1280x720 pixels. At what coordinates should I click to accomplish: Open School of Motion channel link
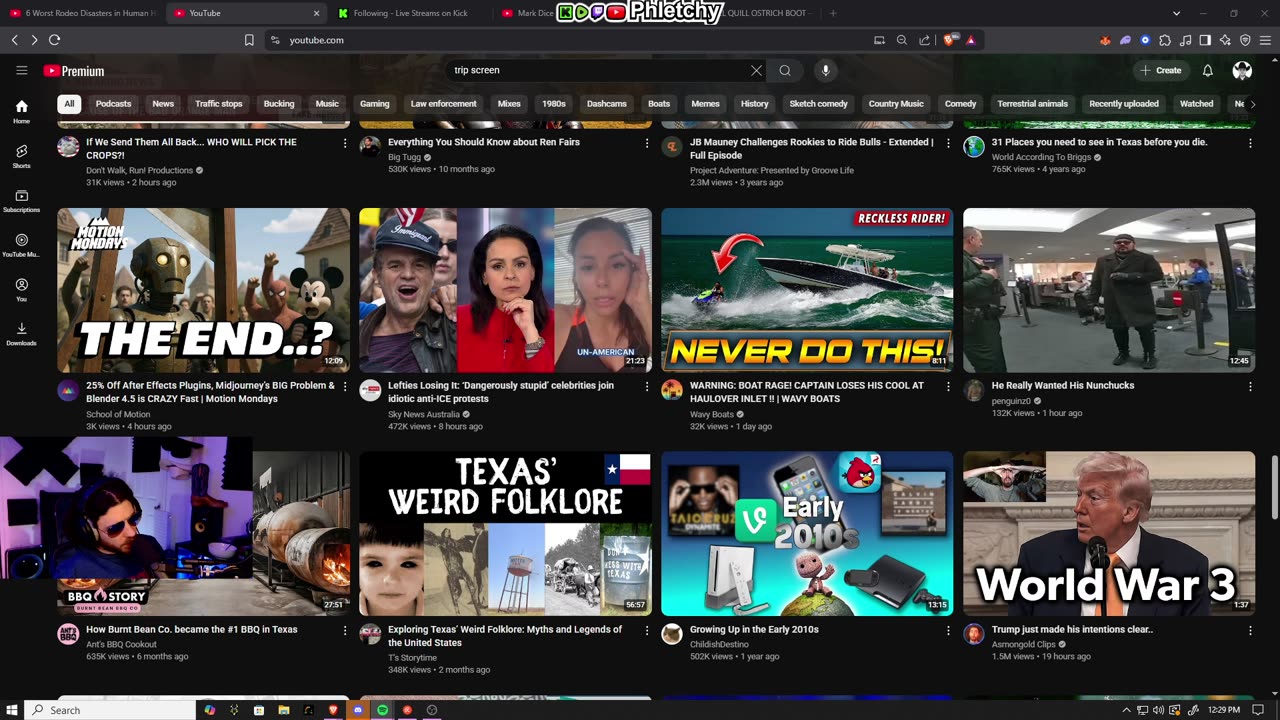[118, 414]
